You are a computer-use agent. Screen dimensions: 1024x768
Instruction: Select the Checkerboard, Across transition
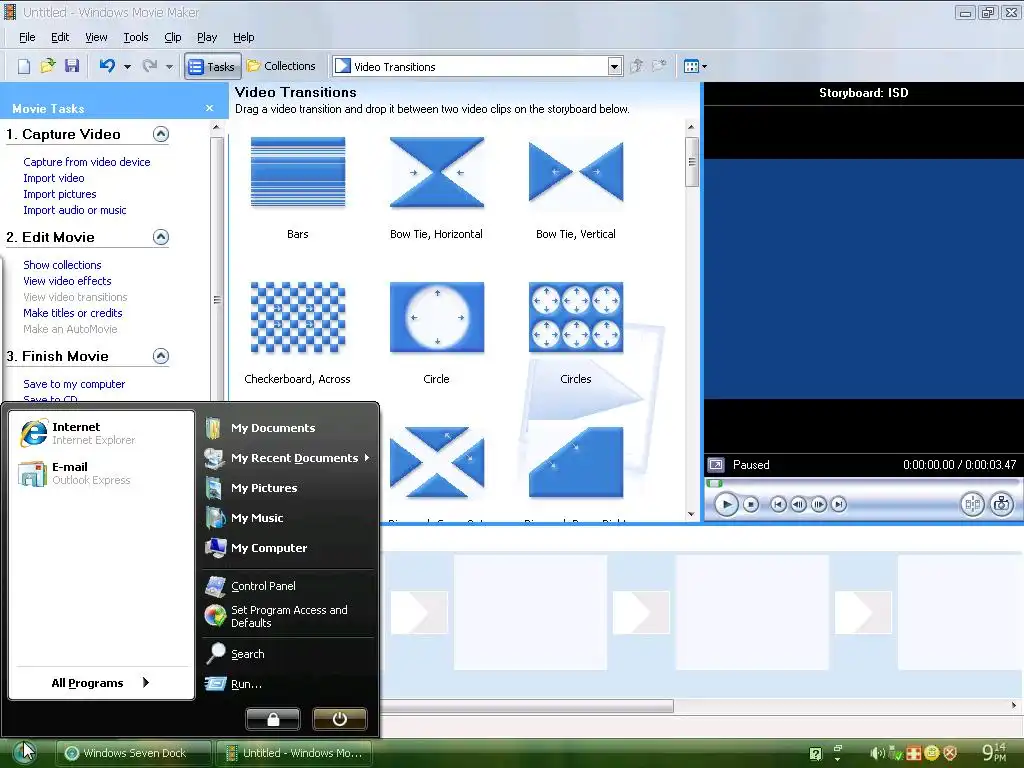(x=298, y=317)
